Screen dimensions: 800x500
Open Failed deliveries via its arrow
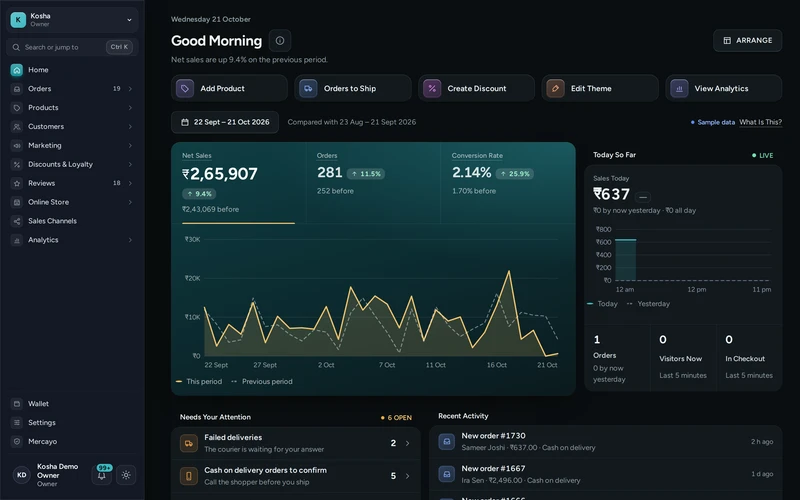[407, 443]
